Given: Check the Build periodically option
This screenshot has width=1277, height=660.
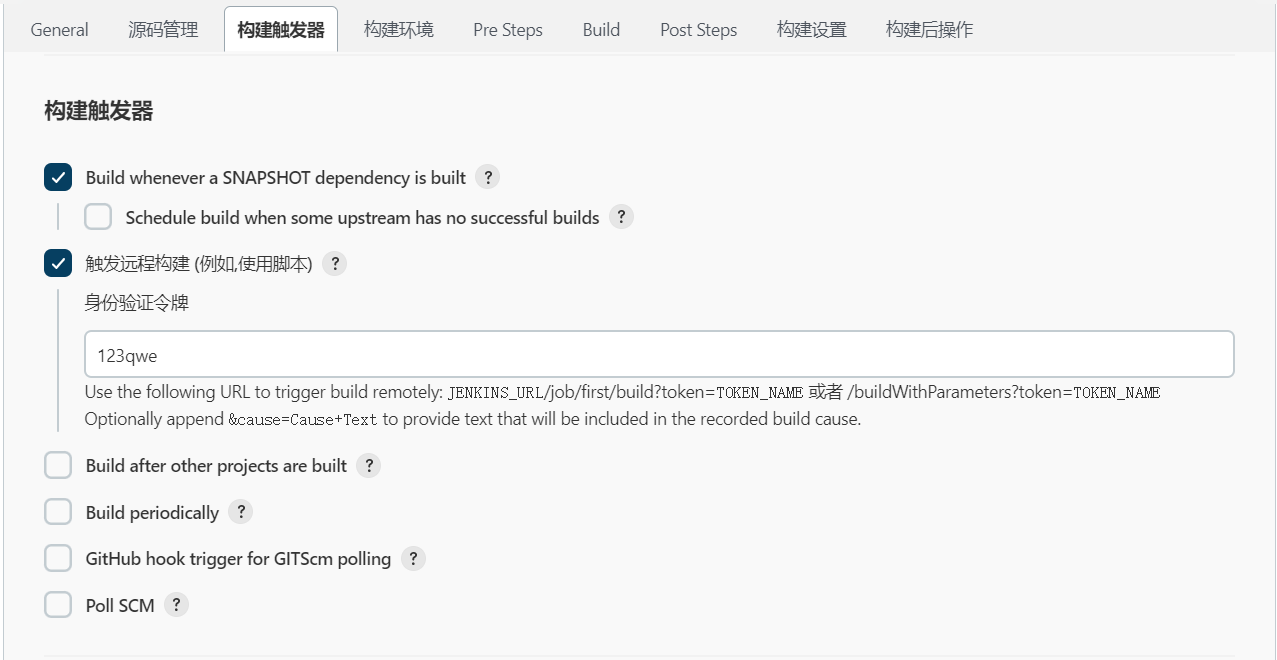Looking at the screenshot, I should point(58,512).
